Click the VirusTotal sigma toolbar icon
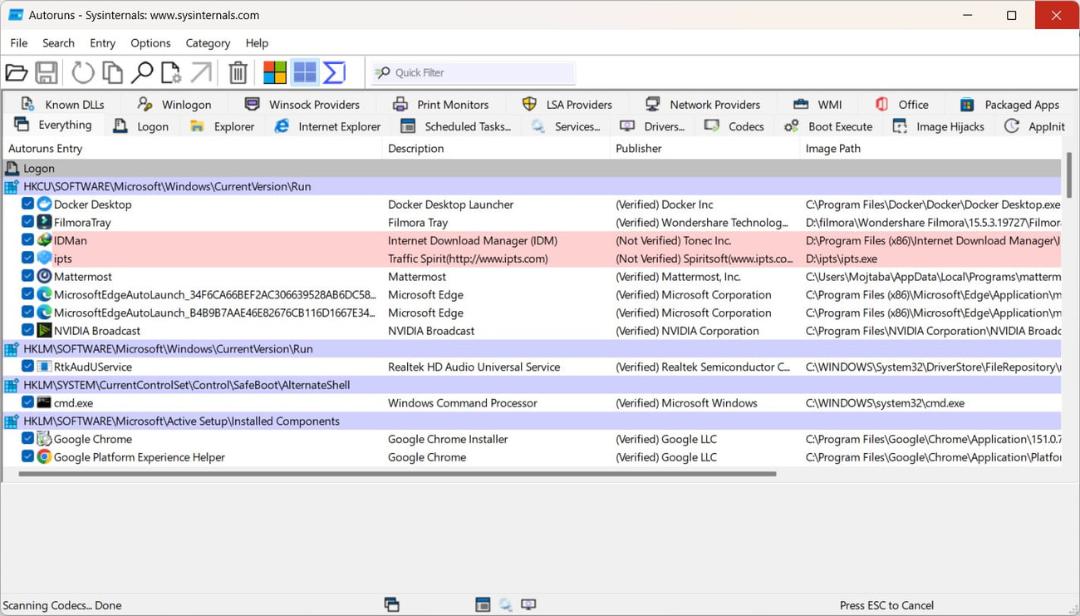The width and height of the screenshot is (1080, 616). tap(334, 72)
